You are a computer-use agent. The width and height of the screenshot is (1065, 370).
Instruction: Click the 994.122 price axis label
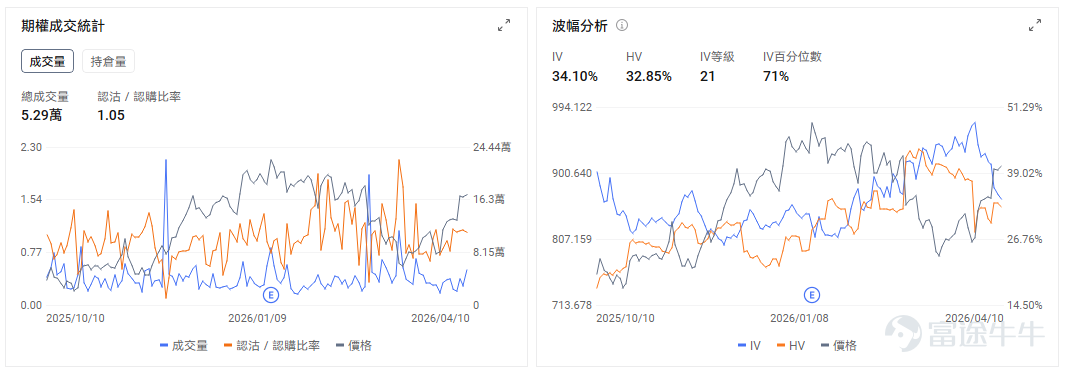pyautogui.click(x=573, y=107)
